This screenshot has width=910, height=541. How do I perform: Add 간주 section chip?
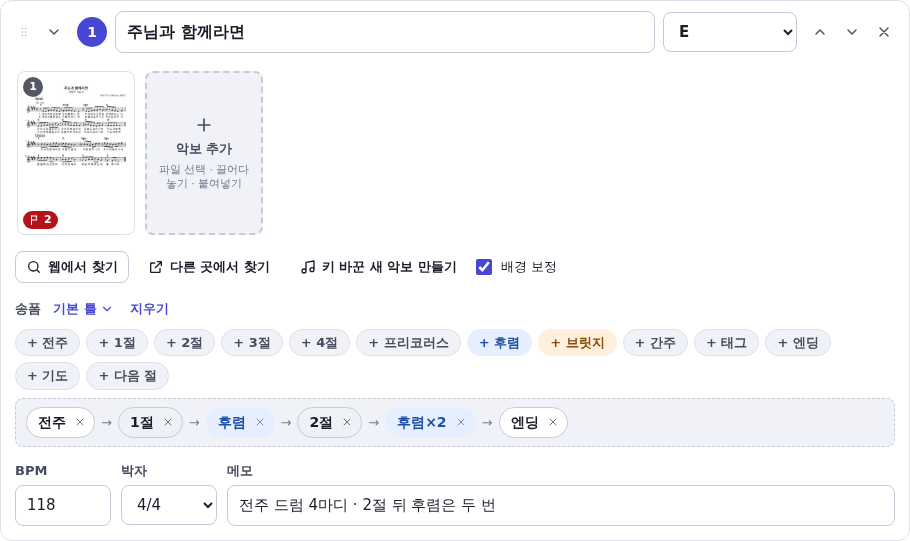(655, 342)
